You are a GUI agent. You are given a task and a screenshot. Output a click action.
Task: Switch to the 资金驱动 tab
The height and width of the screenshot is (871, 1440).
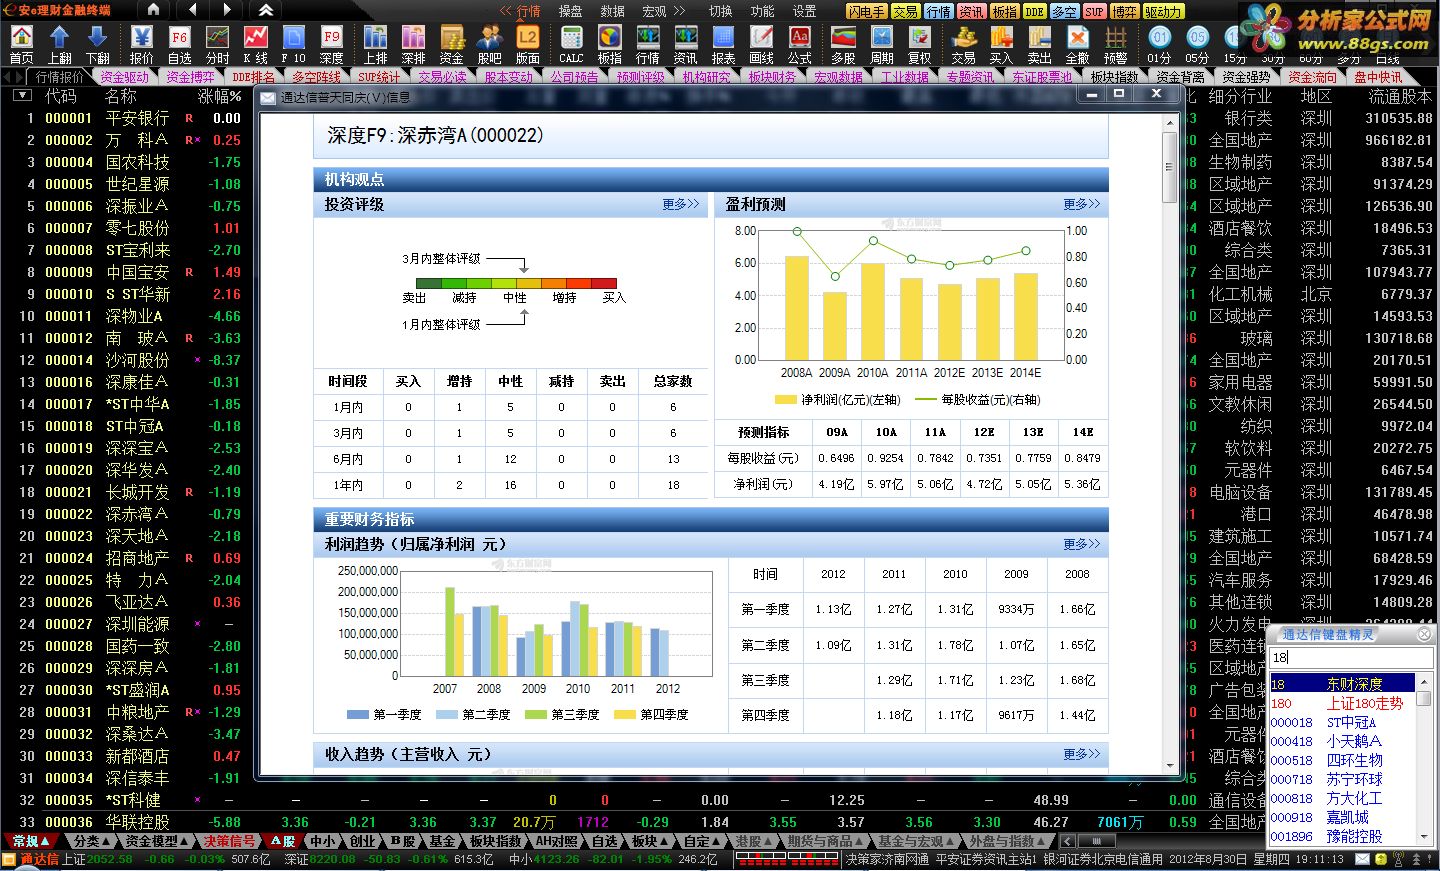coord(125,77)
